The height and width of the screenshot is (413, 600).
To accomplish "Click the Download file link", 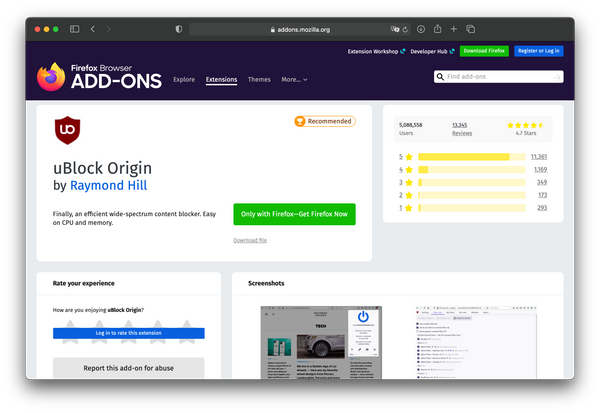I will [250, 240].
